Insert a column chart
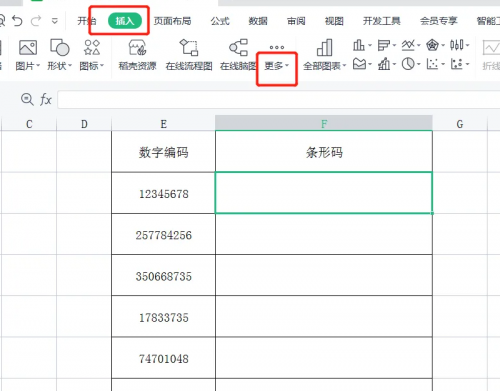This screenshot has height=391, width=500. (359, 45)
